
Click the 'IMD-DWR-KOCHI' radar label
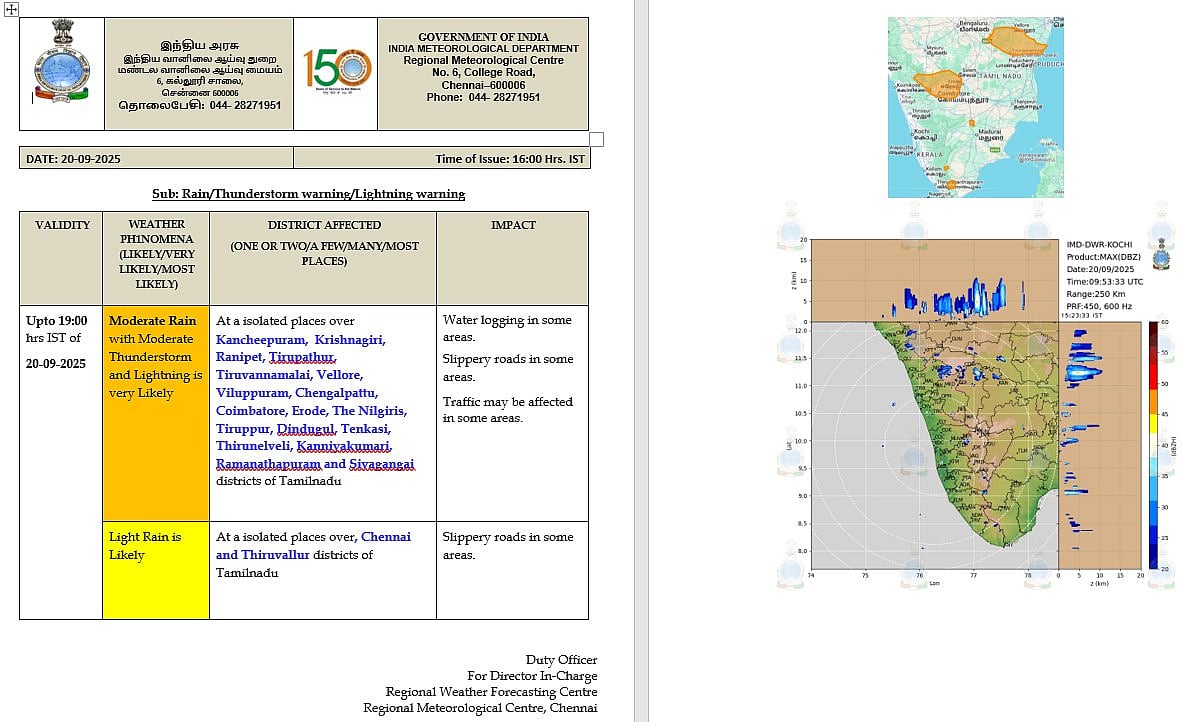[1099, 245]
